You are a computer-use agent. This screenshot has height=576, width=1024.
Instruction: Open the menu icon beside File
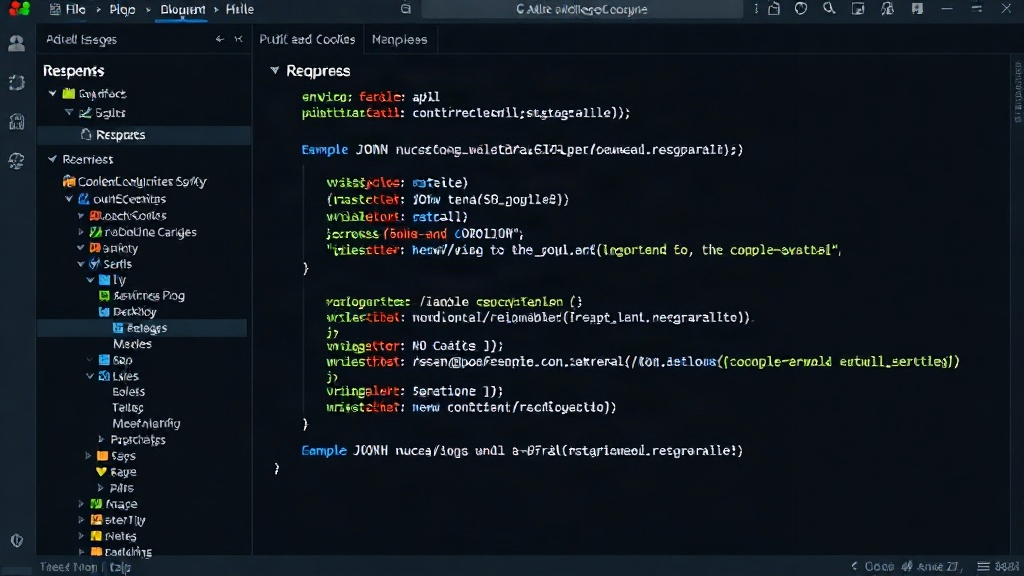(x=55, y=9)
